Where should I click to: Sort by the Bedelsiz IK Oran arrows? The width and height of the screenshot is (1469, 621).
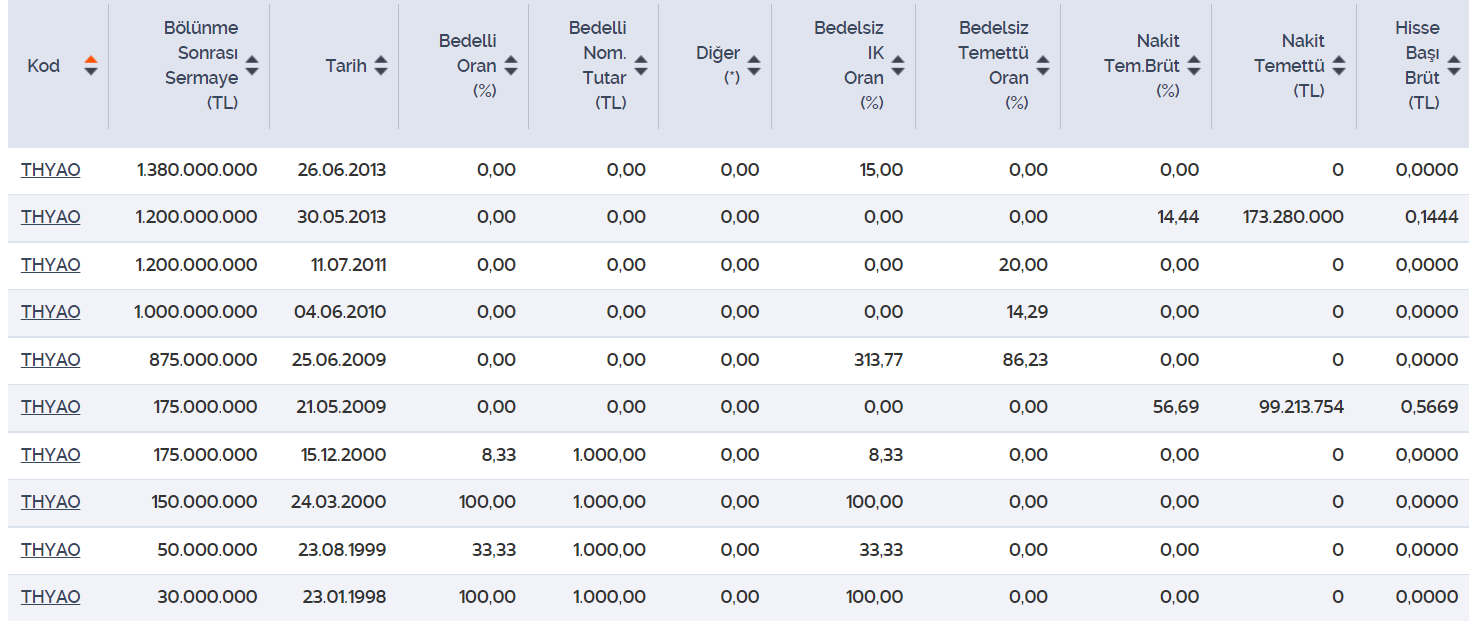pyautogui.click(x=898, y=66)
